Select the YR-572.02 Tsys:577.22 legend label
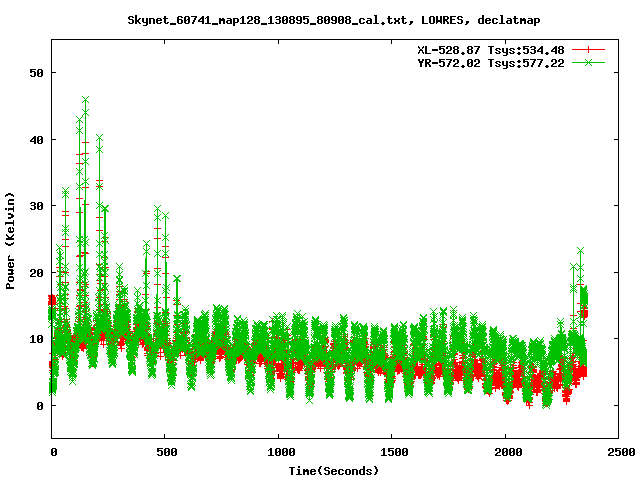 pyautogui.click(x=491, y=63)
